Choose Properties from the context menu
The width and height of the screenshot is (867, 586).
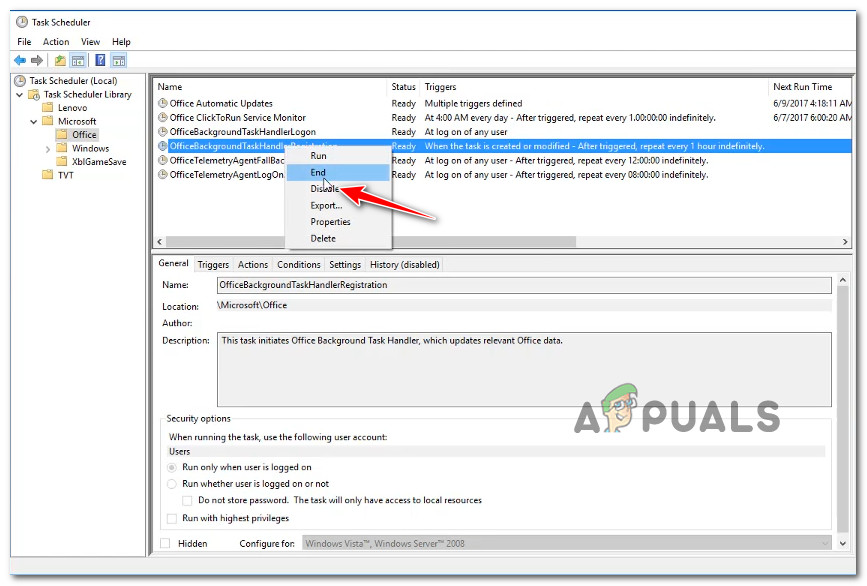338,222
